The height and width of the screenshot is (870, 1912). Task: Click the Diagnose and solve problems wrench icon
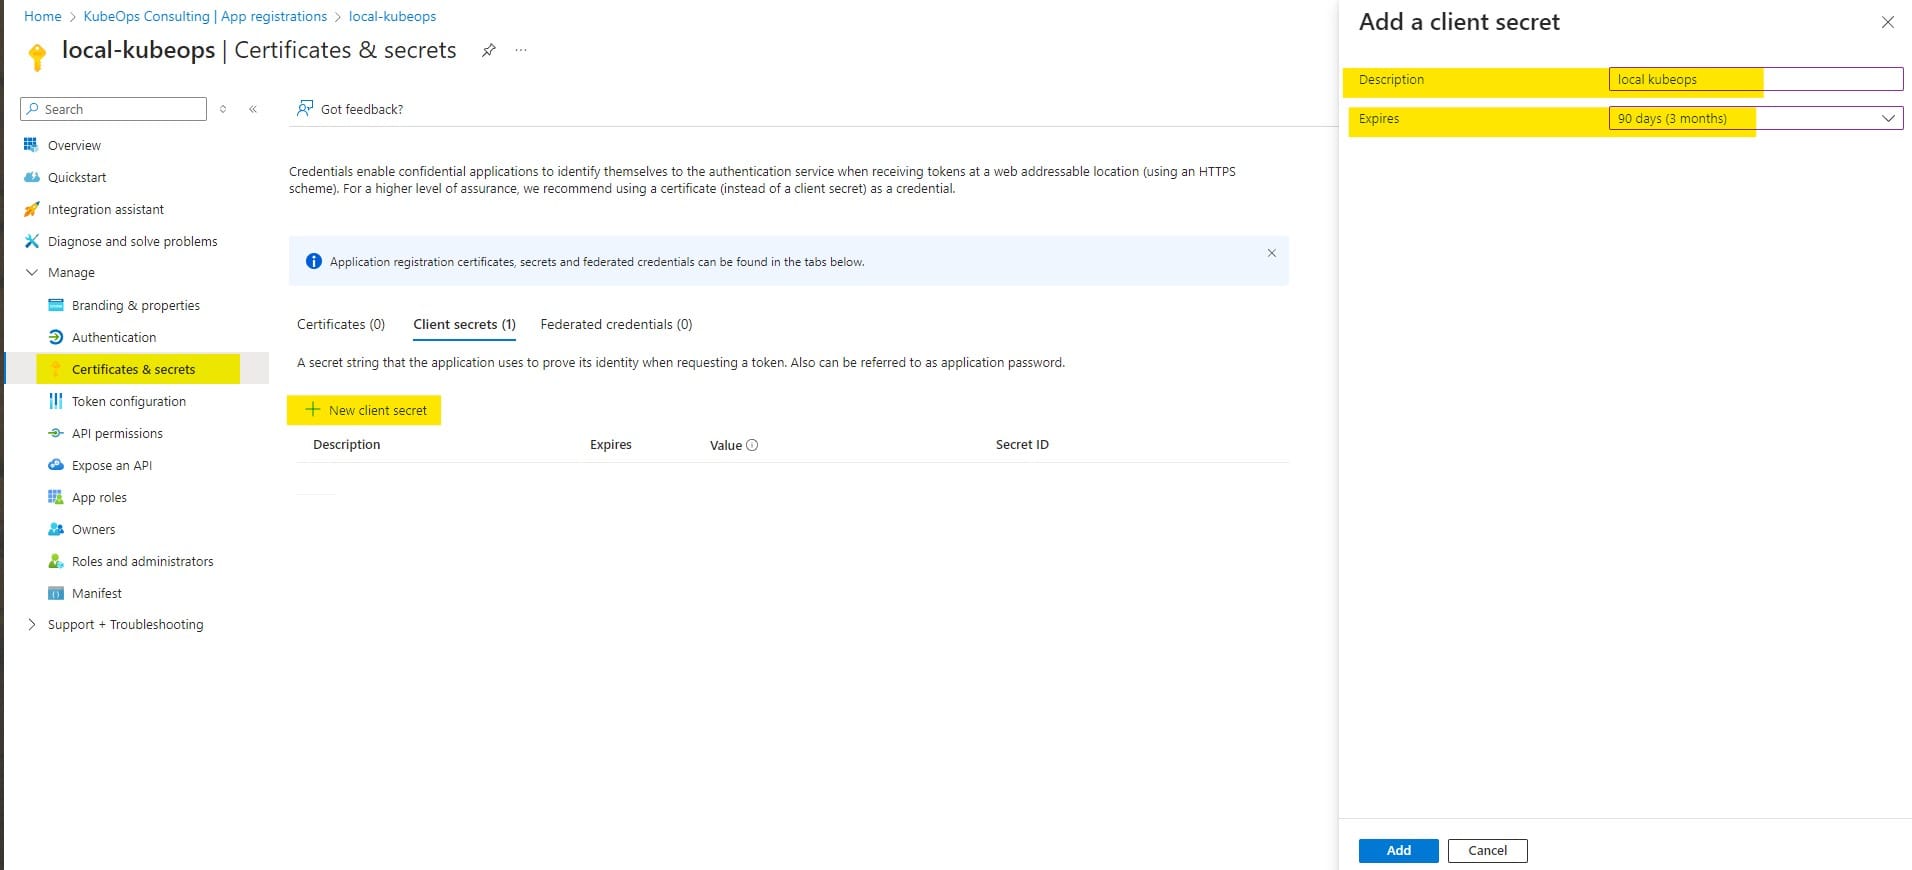pyautogui.click(x=31, y=241)
